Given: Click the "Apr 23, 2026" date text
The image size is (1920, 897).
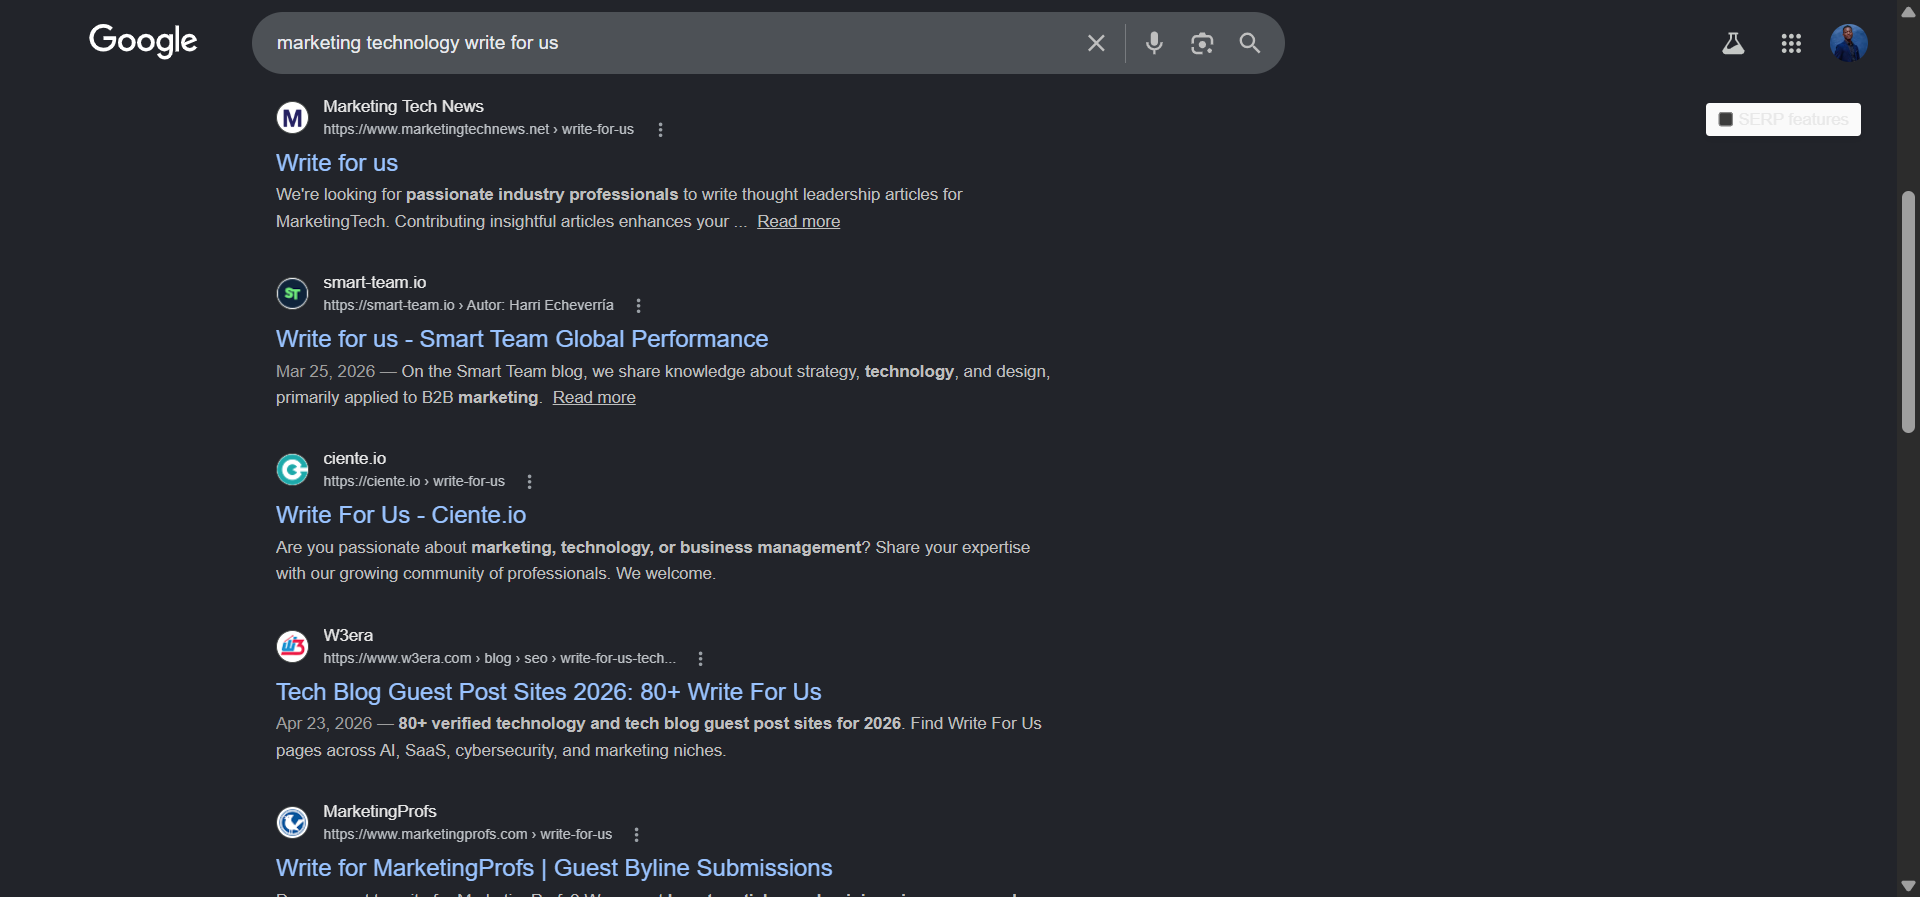Looking at the screenshot, I should (324, 723).
